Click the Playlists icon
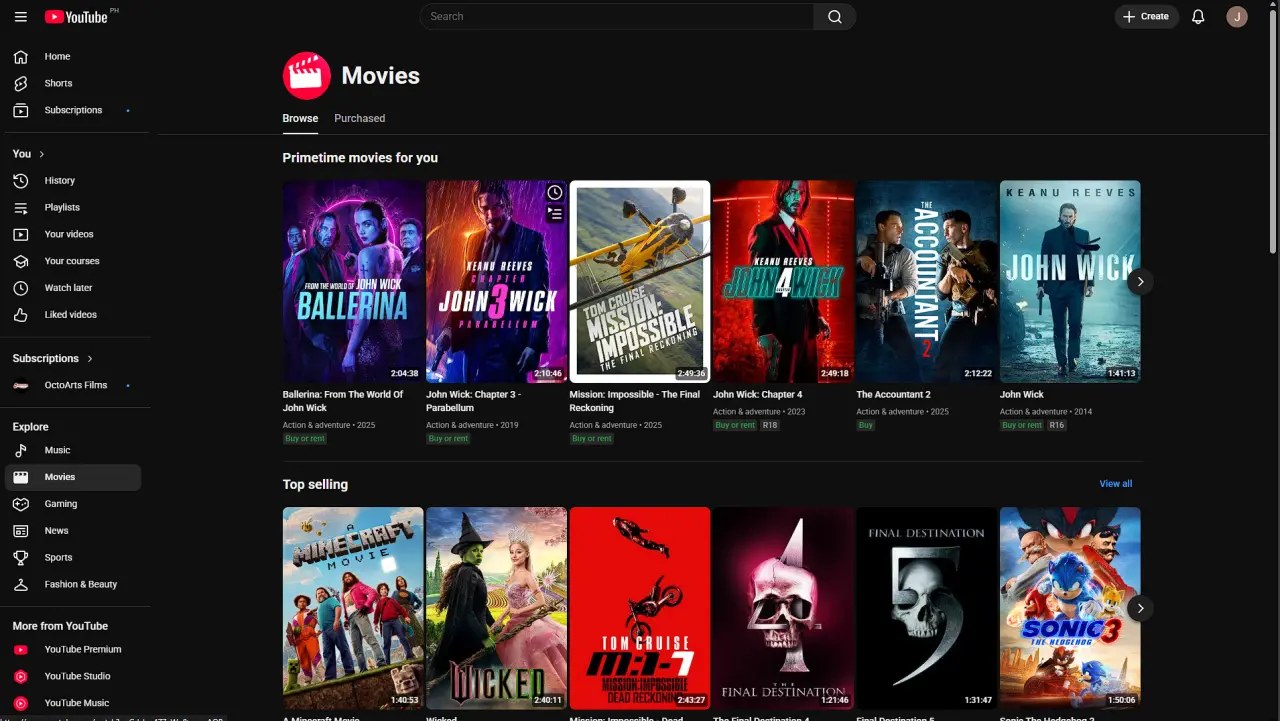This screenshot has height=721, width=1280. [x=21, y=208]
